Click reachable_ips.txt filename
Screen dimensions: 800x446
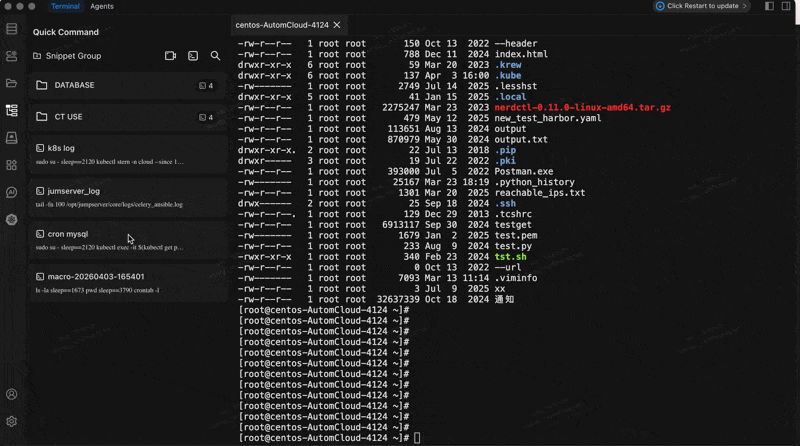(x=540, y=193)
